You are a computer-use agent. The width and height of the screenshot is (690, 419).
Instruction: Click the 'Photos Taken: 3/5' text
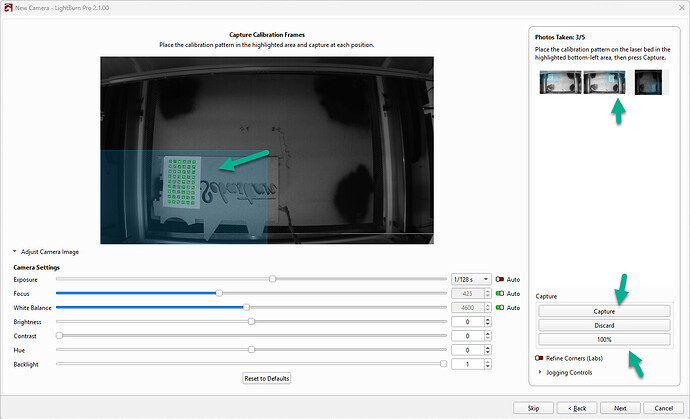coord(560,37)
